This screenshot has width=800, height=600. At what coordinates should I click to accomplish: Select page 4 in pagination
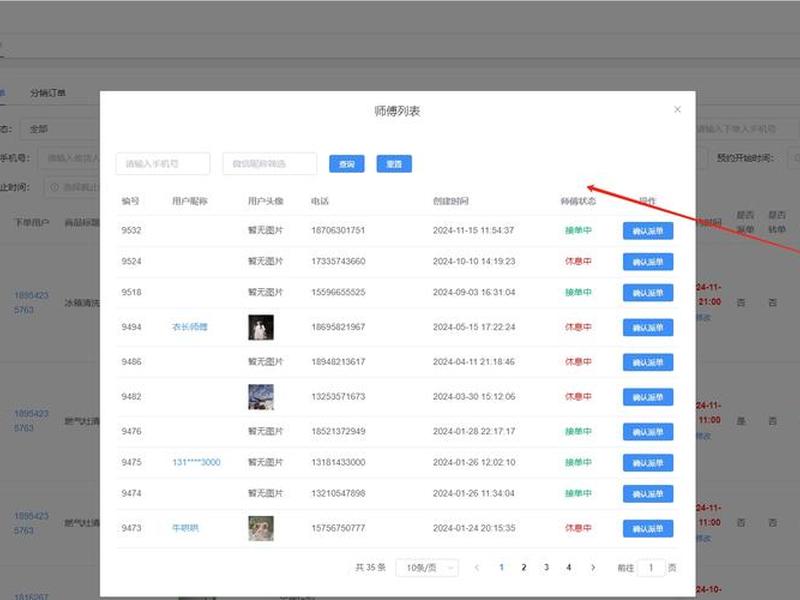568,567
